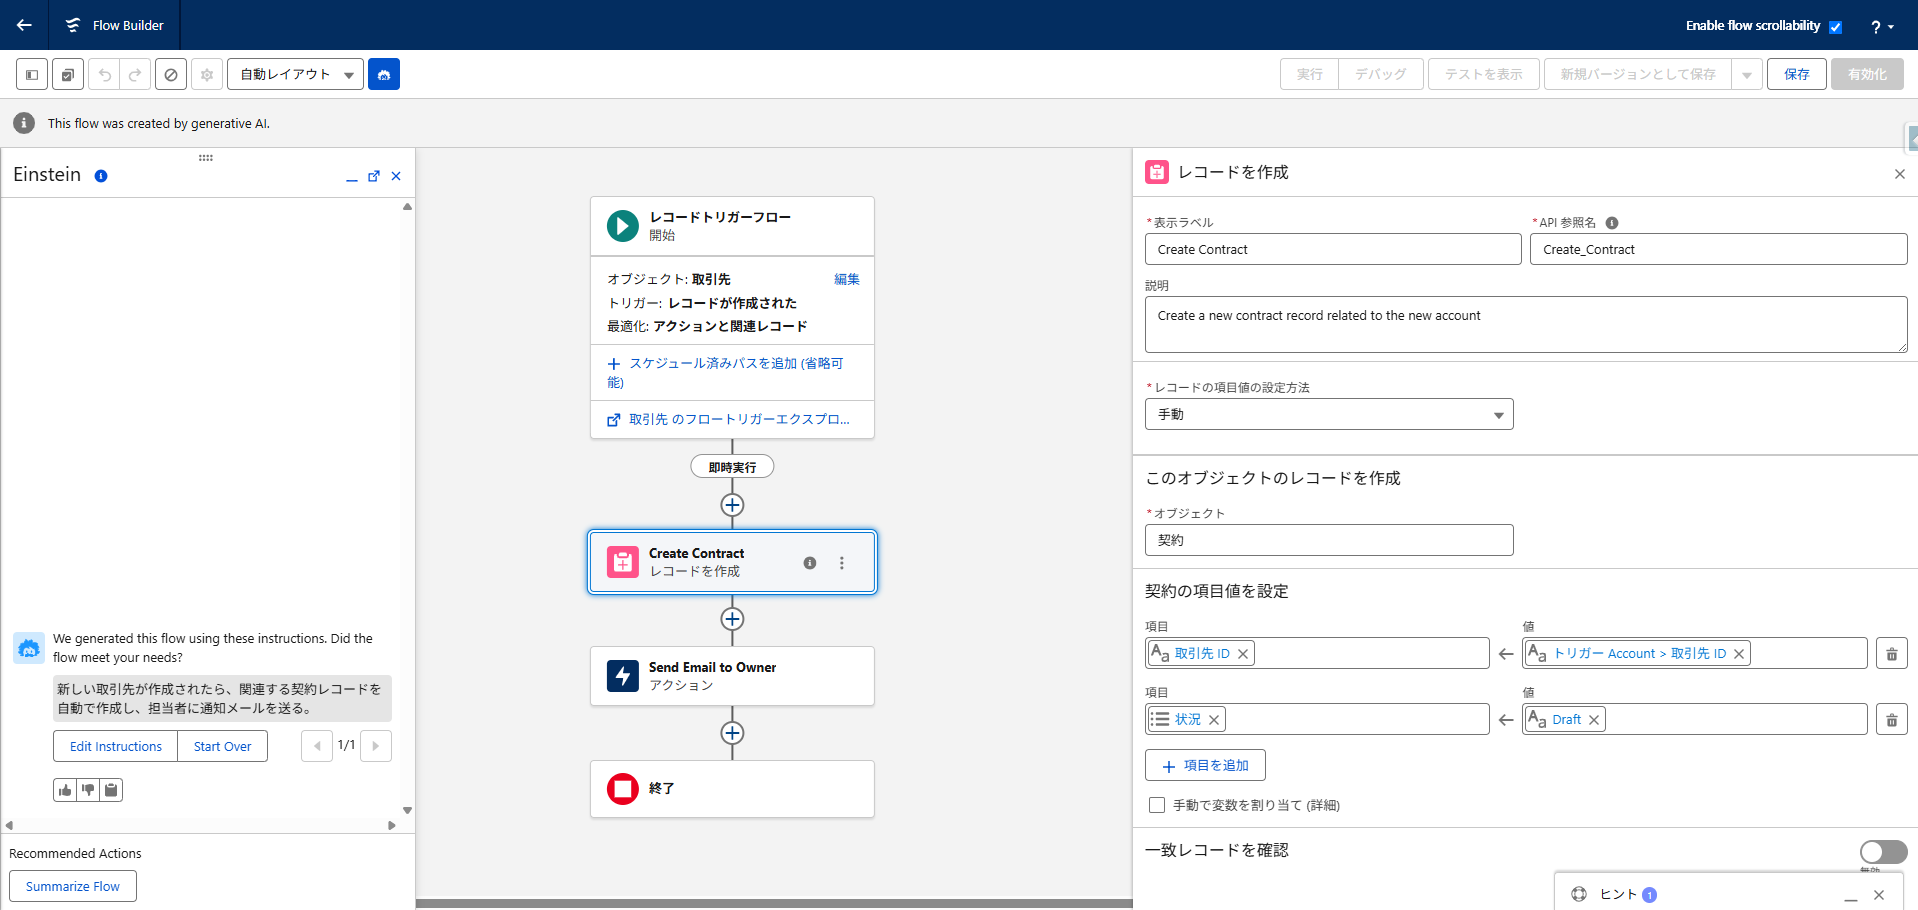Viewport: 1918px width, 910px height.
Task: Click the thumbs down feedback icon
Action: click(88, 790)
